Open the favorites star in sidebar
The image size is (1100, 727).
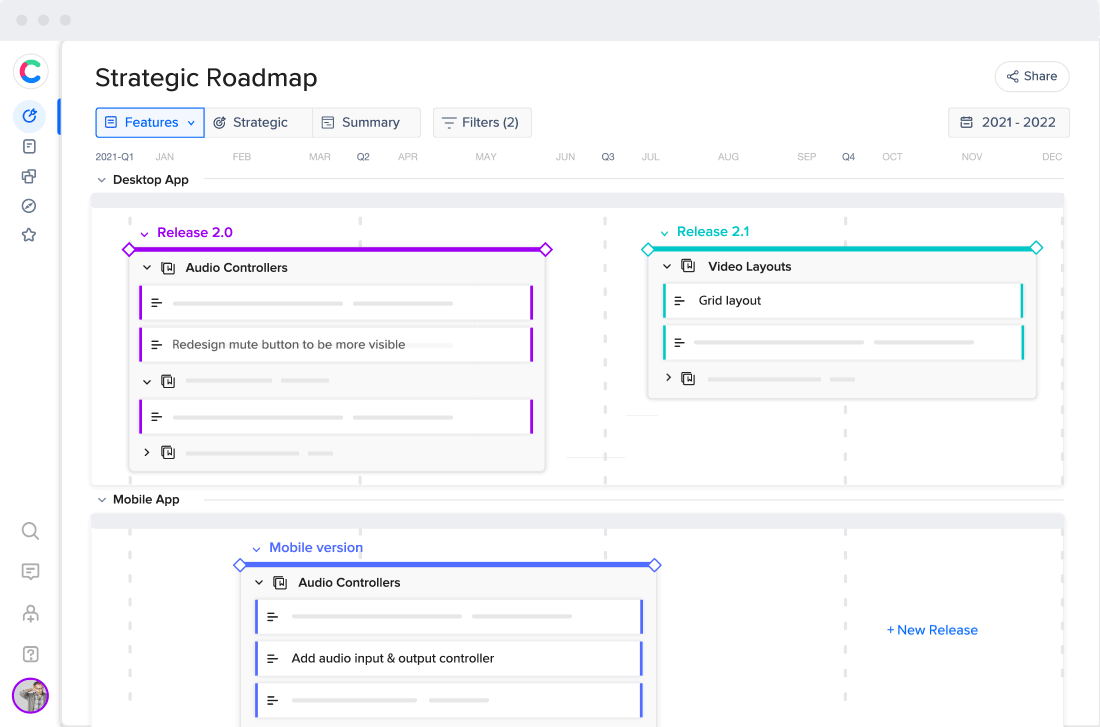[x=29, y=235]
